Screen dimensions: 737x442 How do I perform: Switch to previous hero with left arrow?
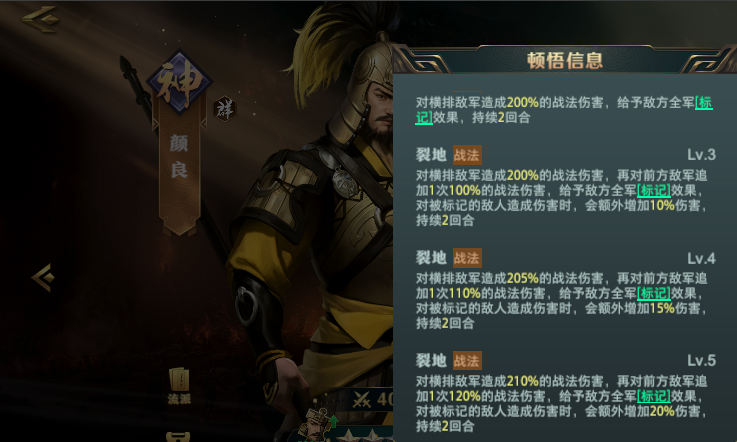tap(43, 277)
